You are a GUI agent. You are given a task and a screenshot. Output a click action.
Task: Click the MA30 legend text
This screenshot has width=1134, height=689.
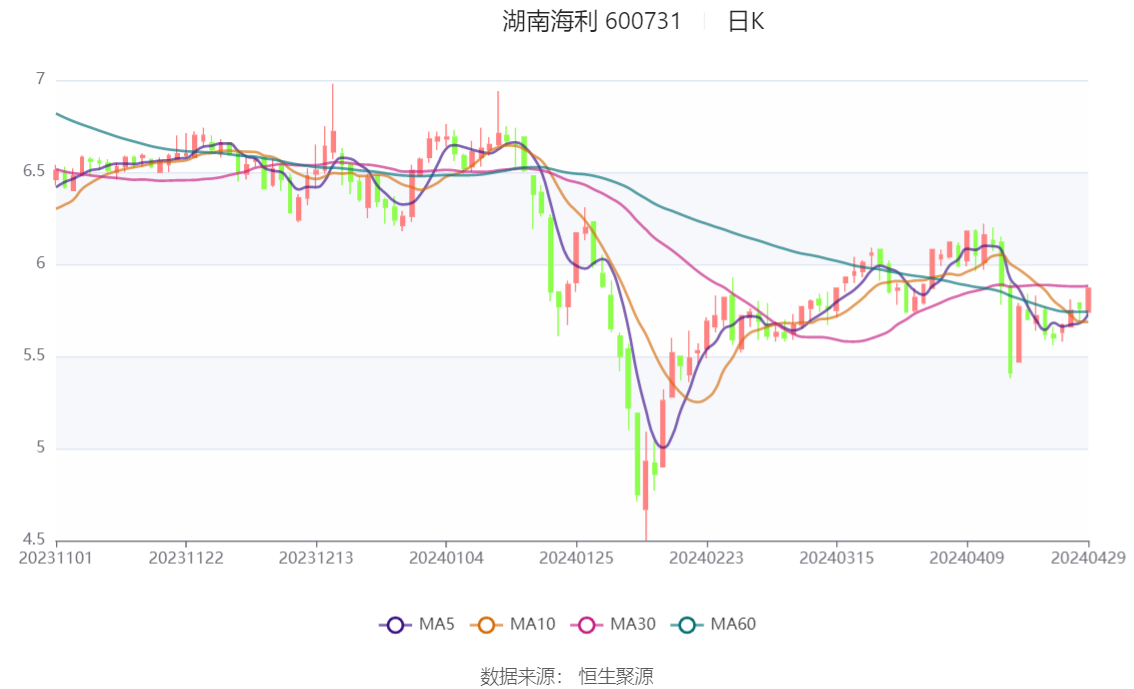coord(633,625)
